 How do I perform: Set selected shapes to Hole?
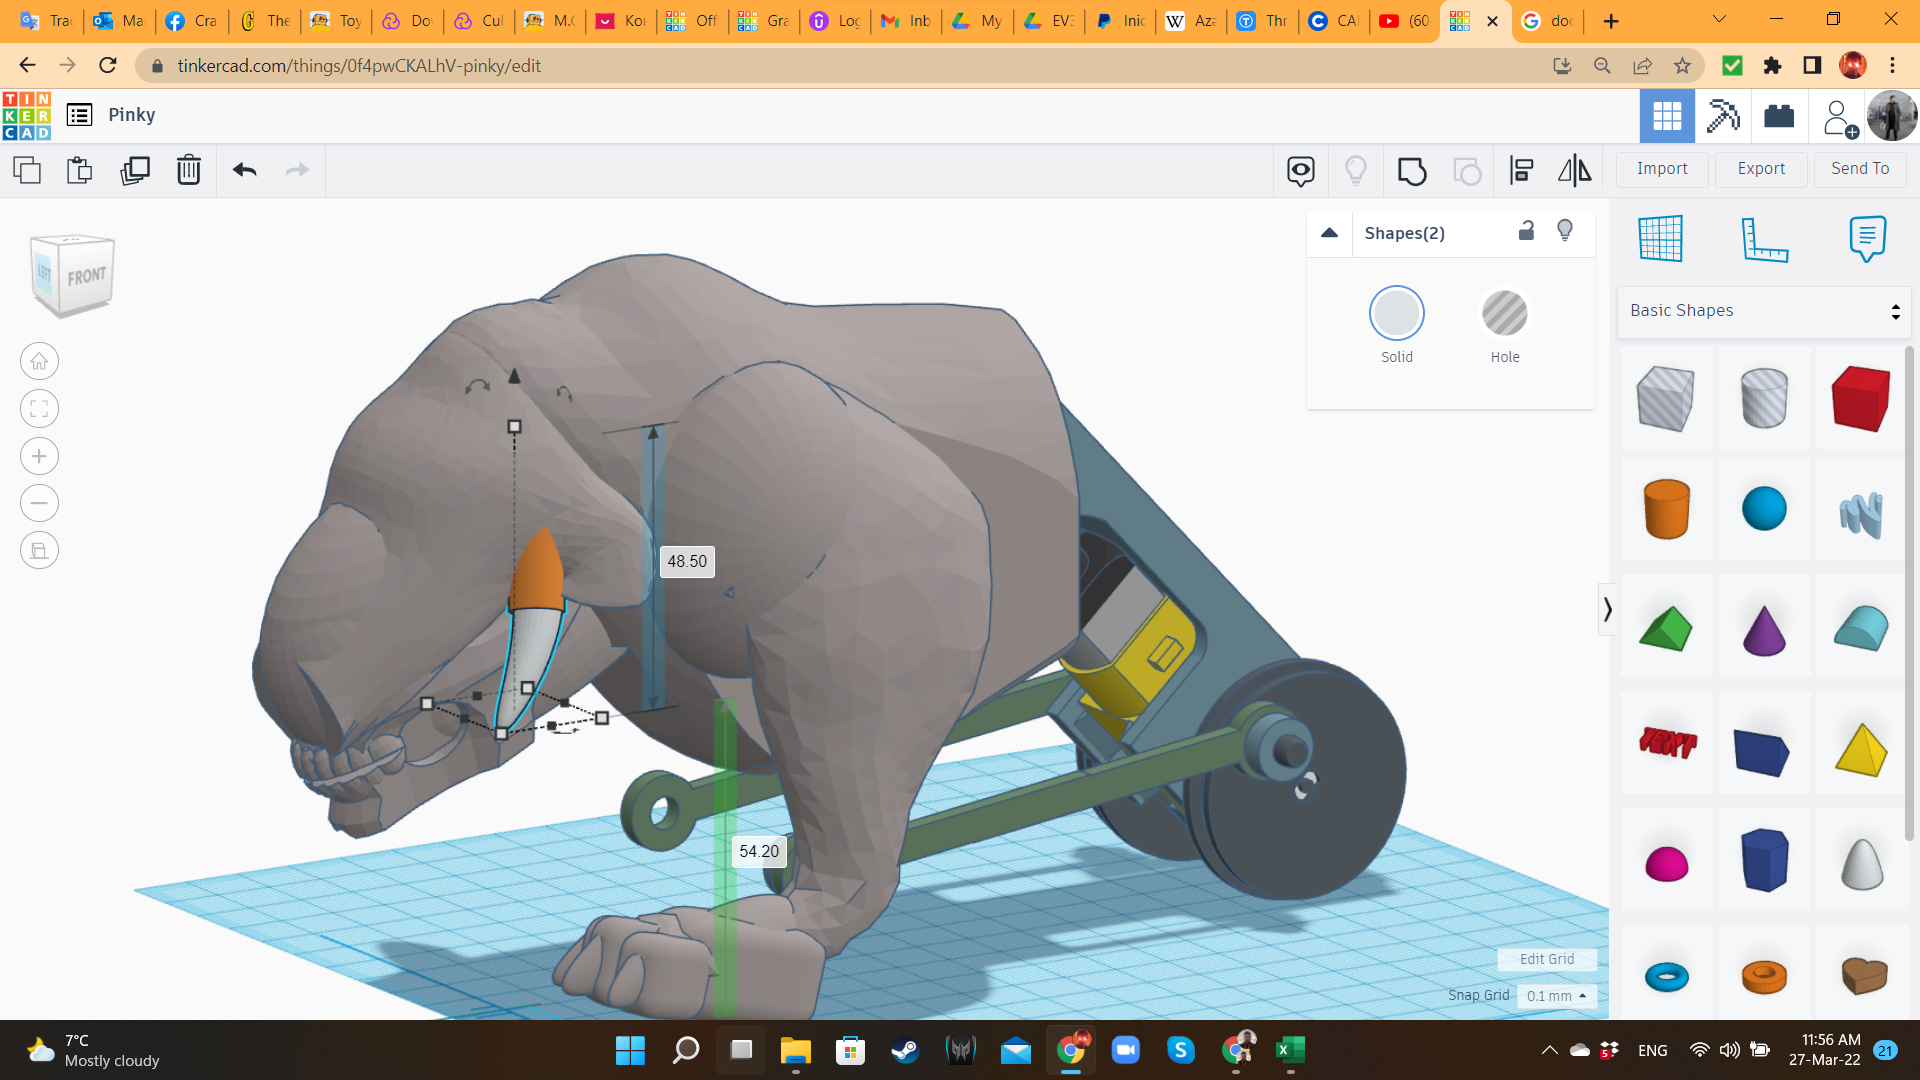pyautogui.click(x=1504, y=314)
